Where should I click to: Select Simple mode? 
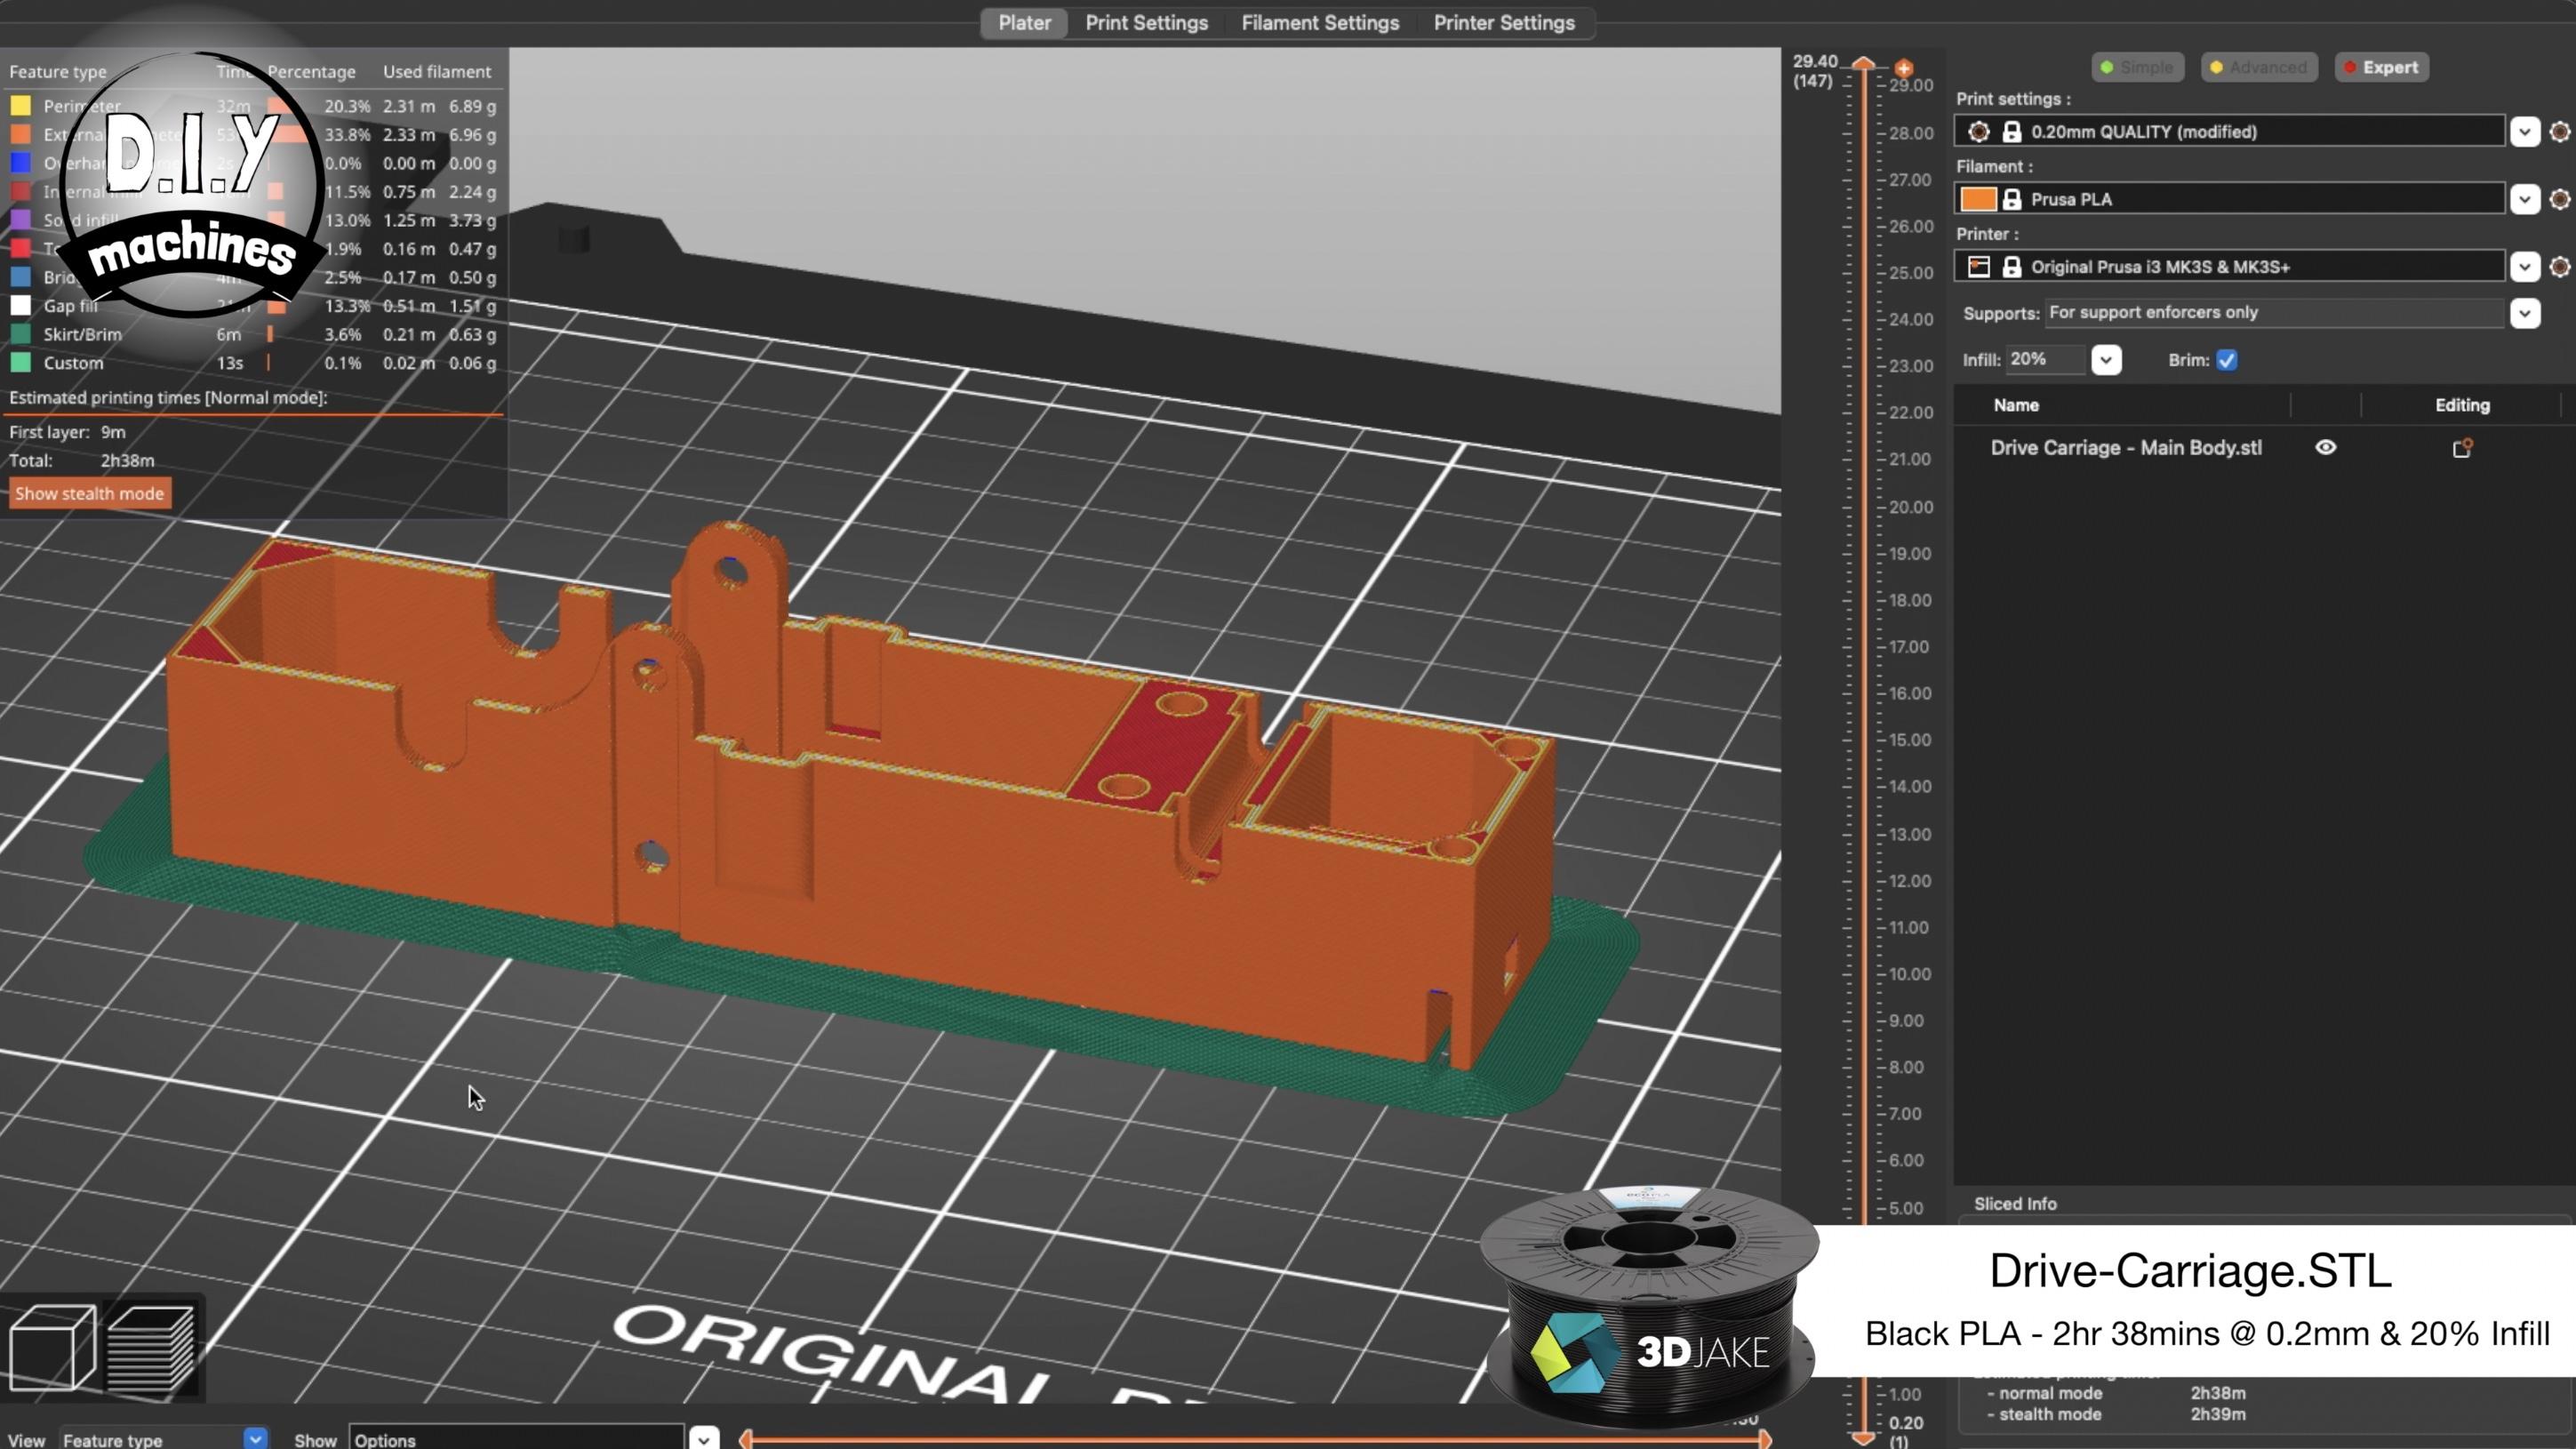(2137, 67)
